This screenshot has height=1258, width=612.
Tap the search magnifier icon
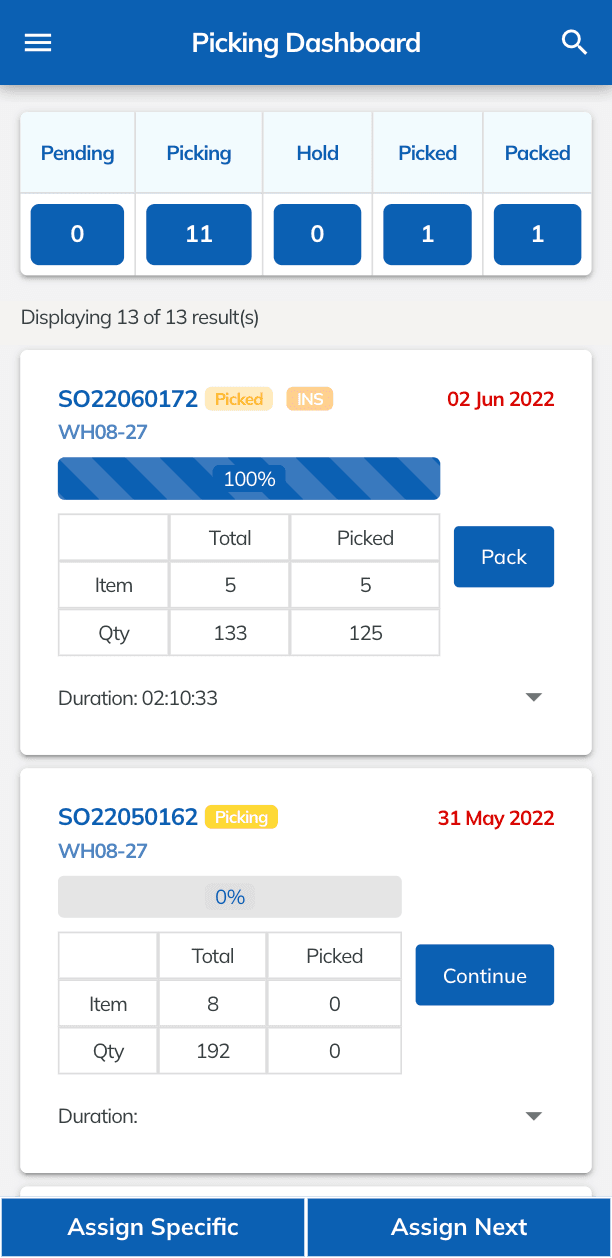pos(574,43)
